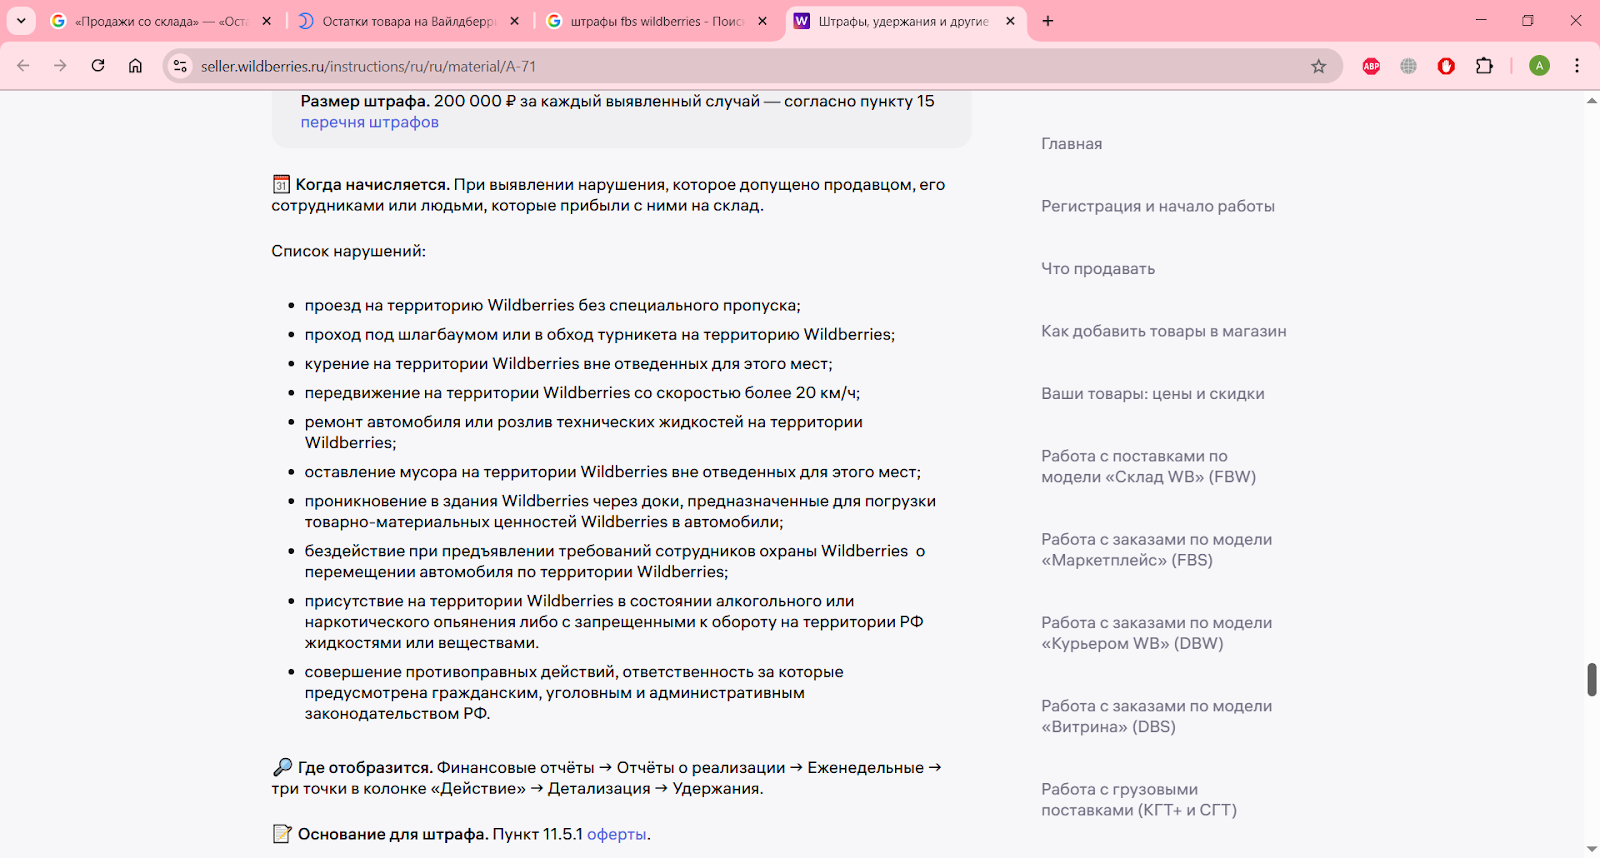Click text about оставление мусора на территории
This screenshot has height=858, width=1600.
point(612,472)
